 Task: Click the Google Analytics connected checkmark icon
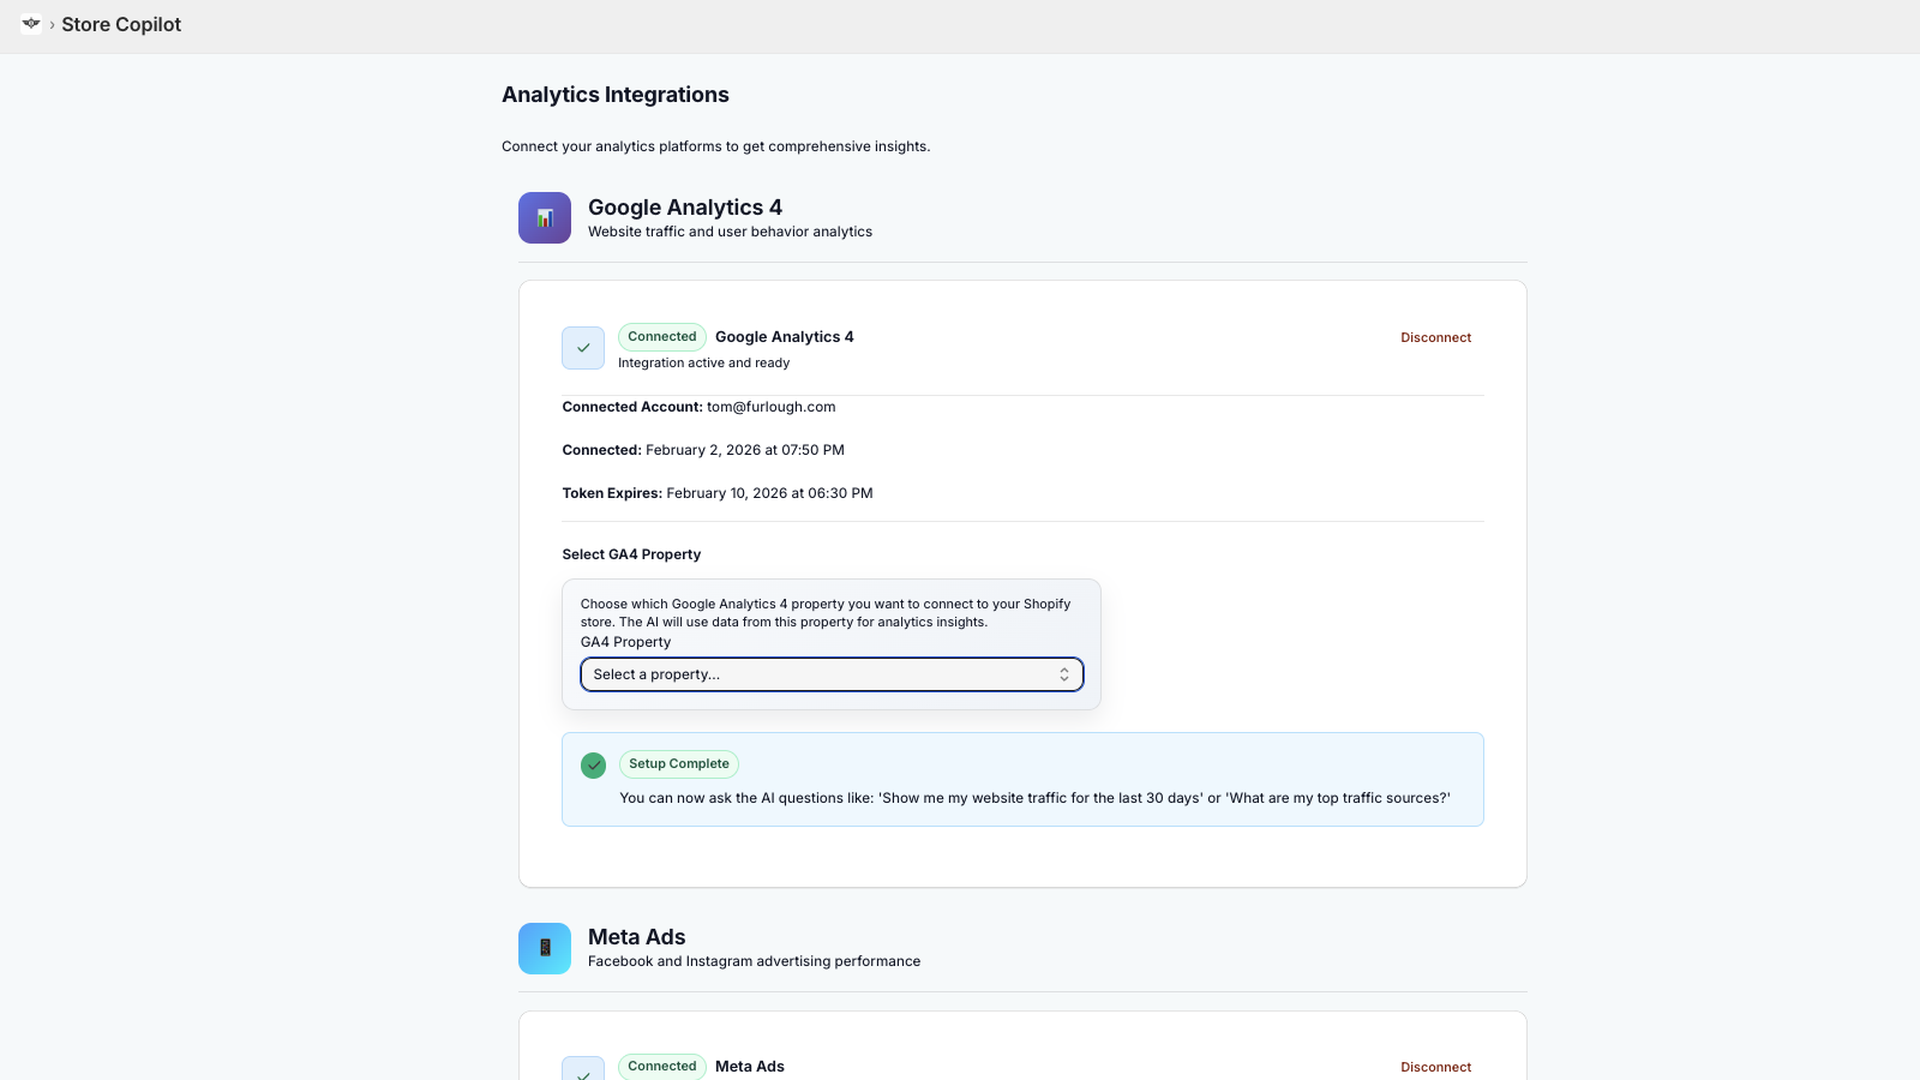pos(583,348)
